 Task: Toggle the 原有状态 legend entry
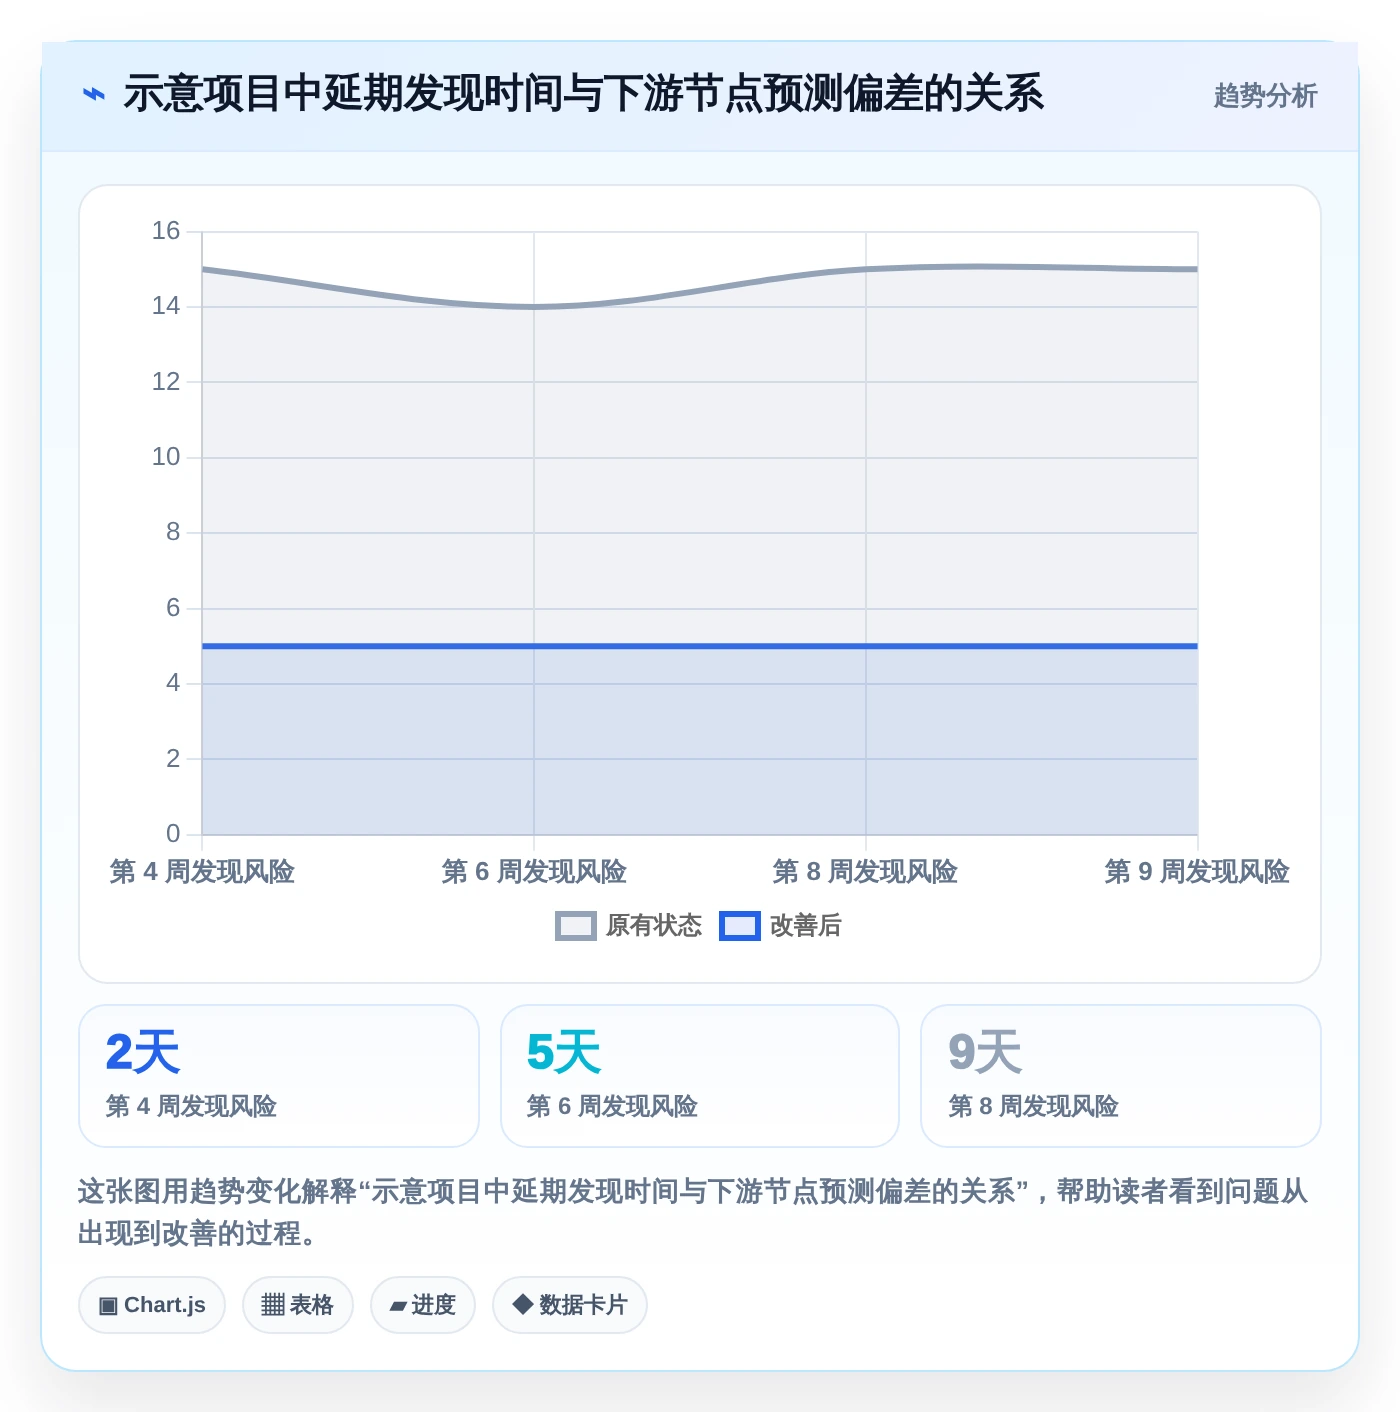(x=629, y=926)
